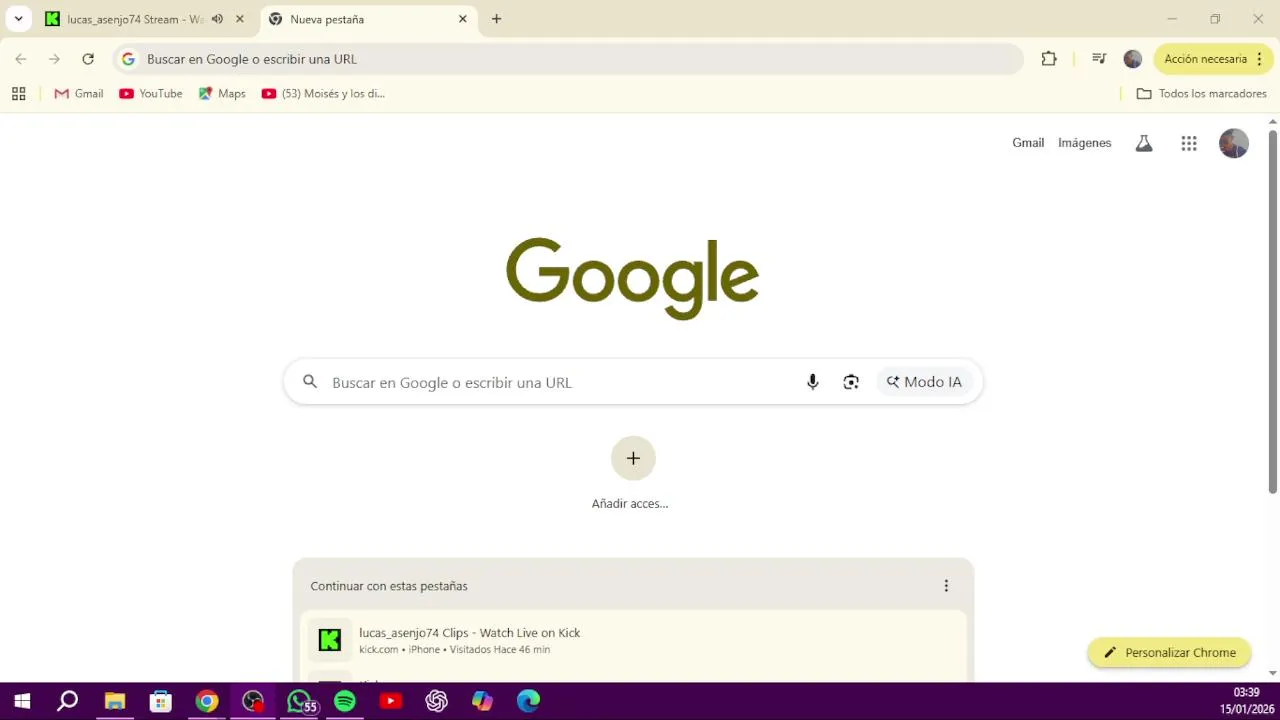Screen dimensions: 1280x720
Task: Click the address bar URL field
Action: coord(569,59)
